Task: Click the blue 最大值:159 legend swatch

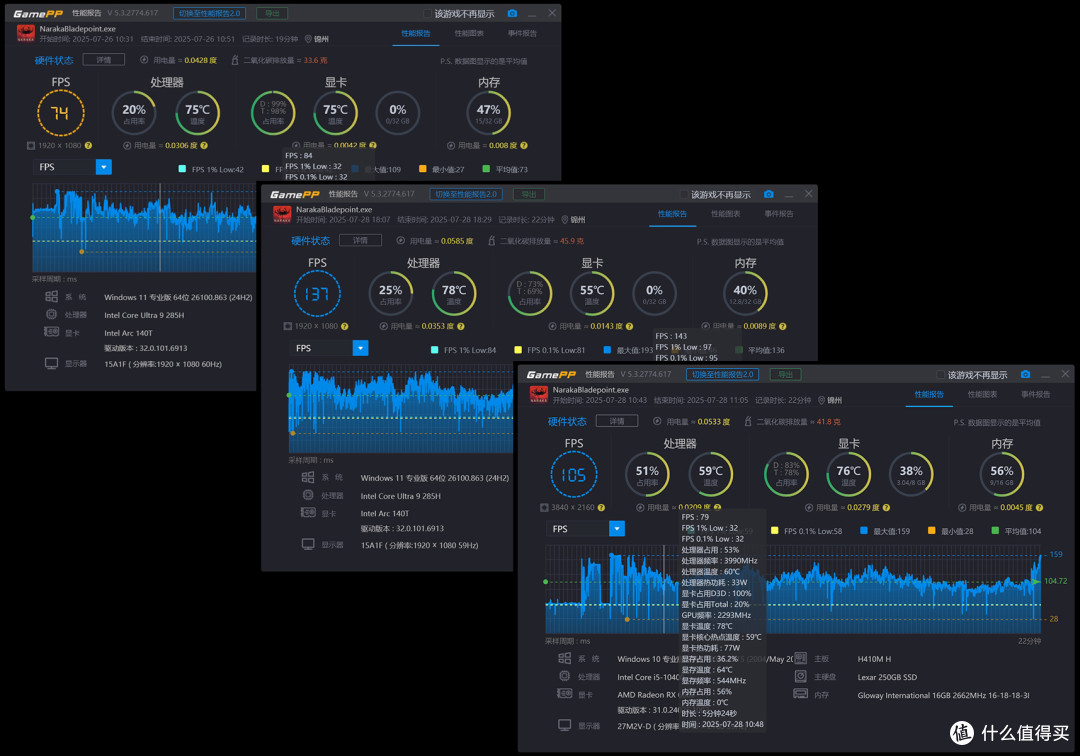Action: (x=864, y=531)
